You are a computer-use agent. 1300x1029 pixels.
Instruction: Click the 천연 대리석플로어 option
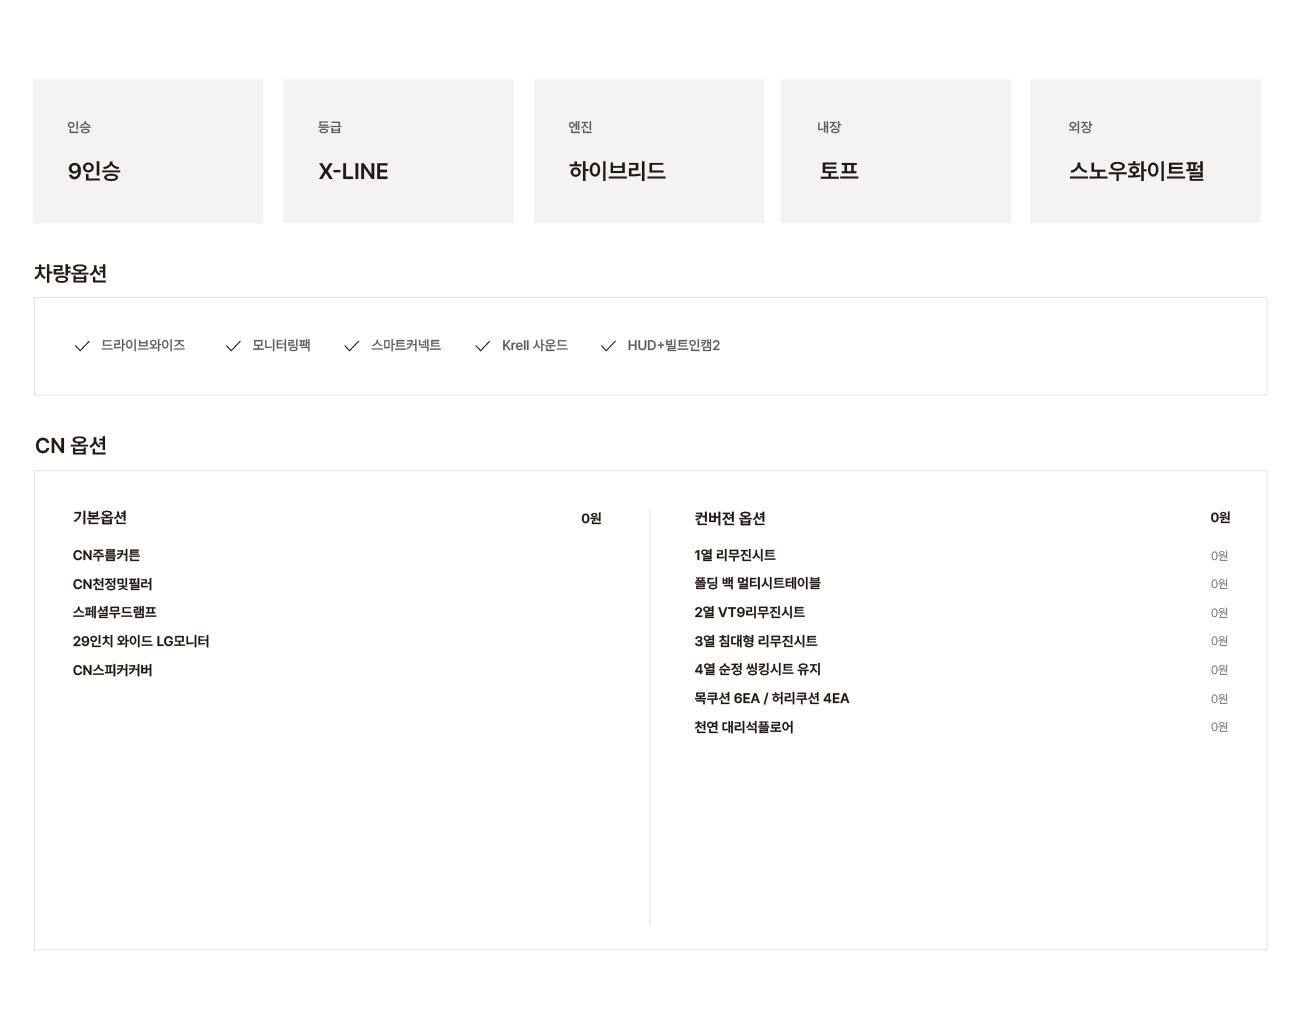coord(743,727)
